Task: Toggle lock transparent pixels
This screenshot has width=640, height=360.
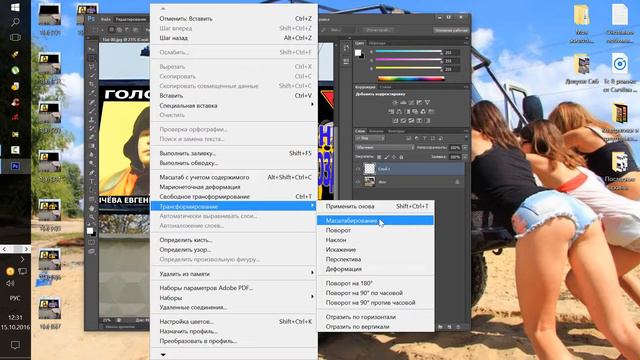Action: (379, 157)
